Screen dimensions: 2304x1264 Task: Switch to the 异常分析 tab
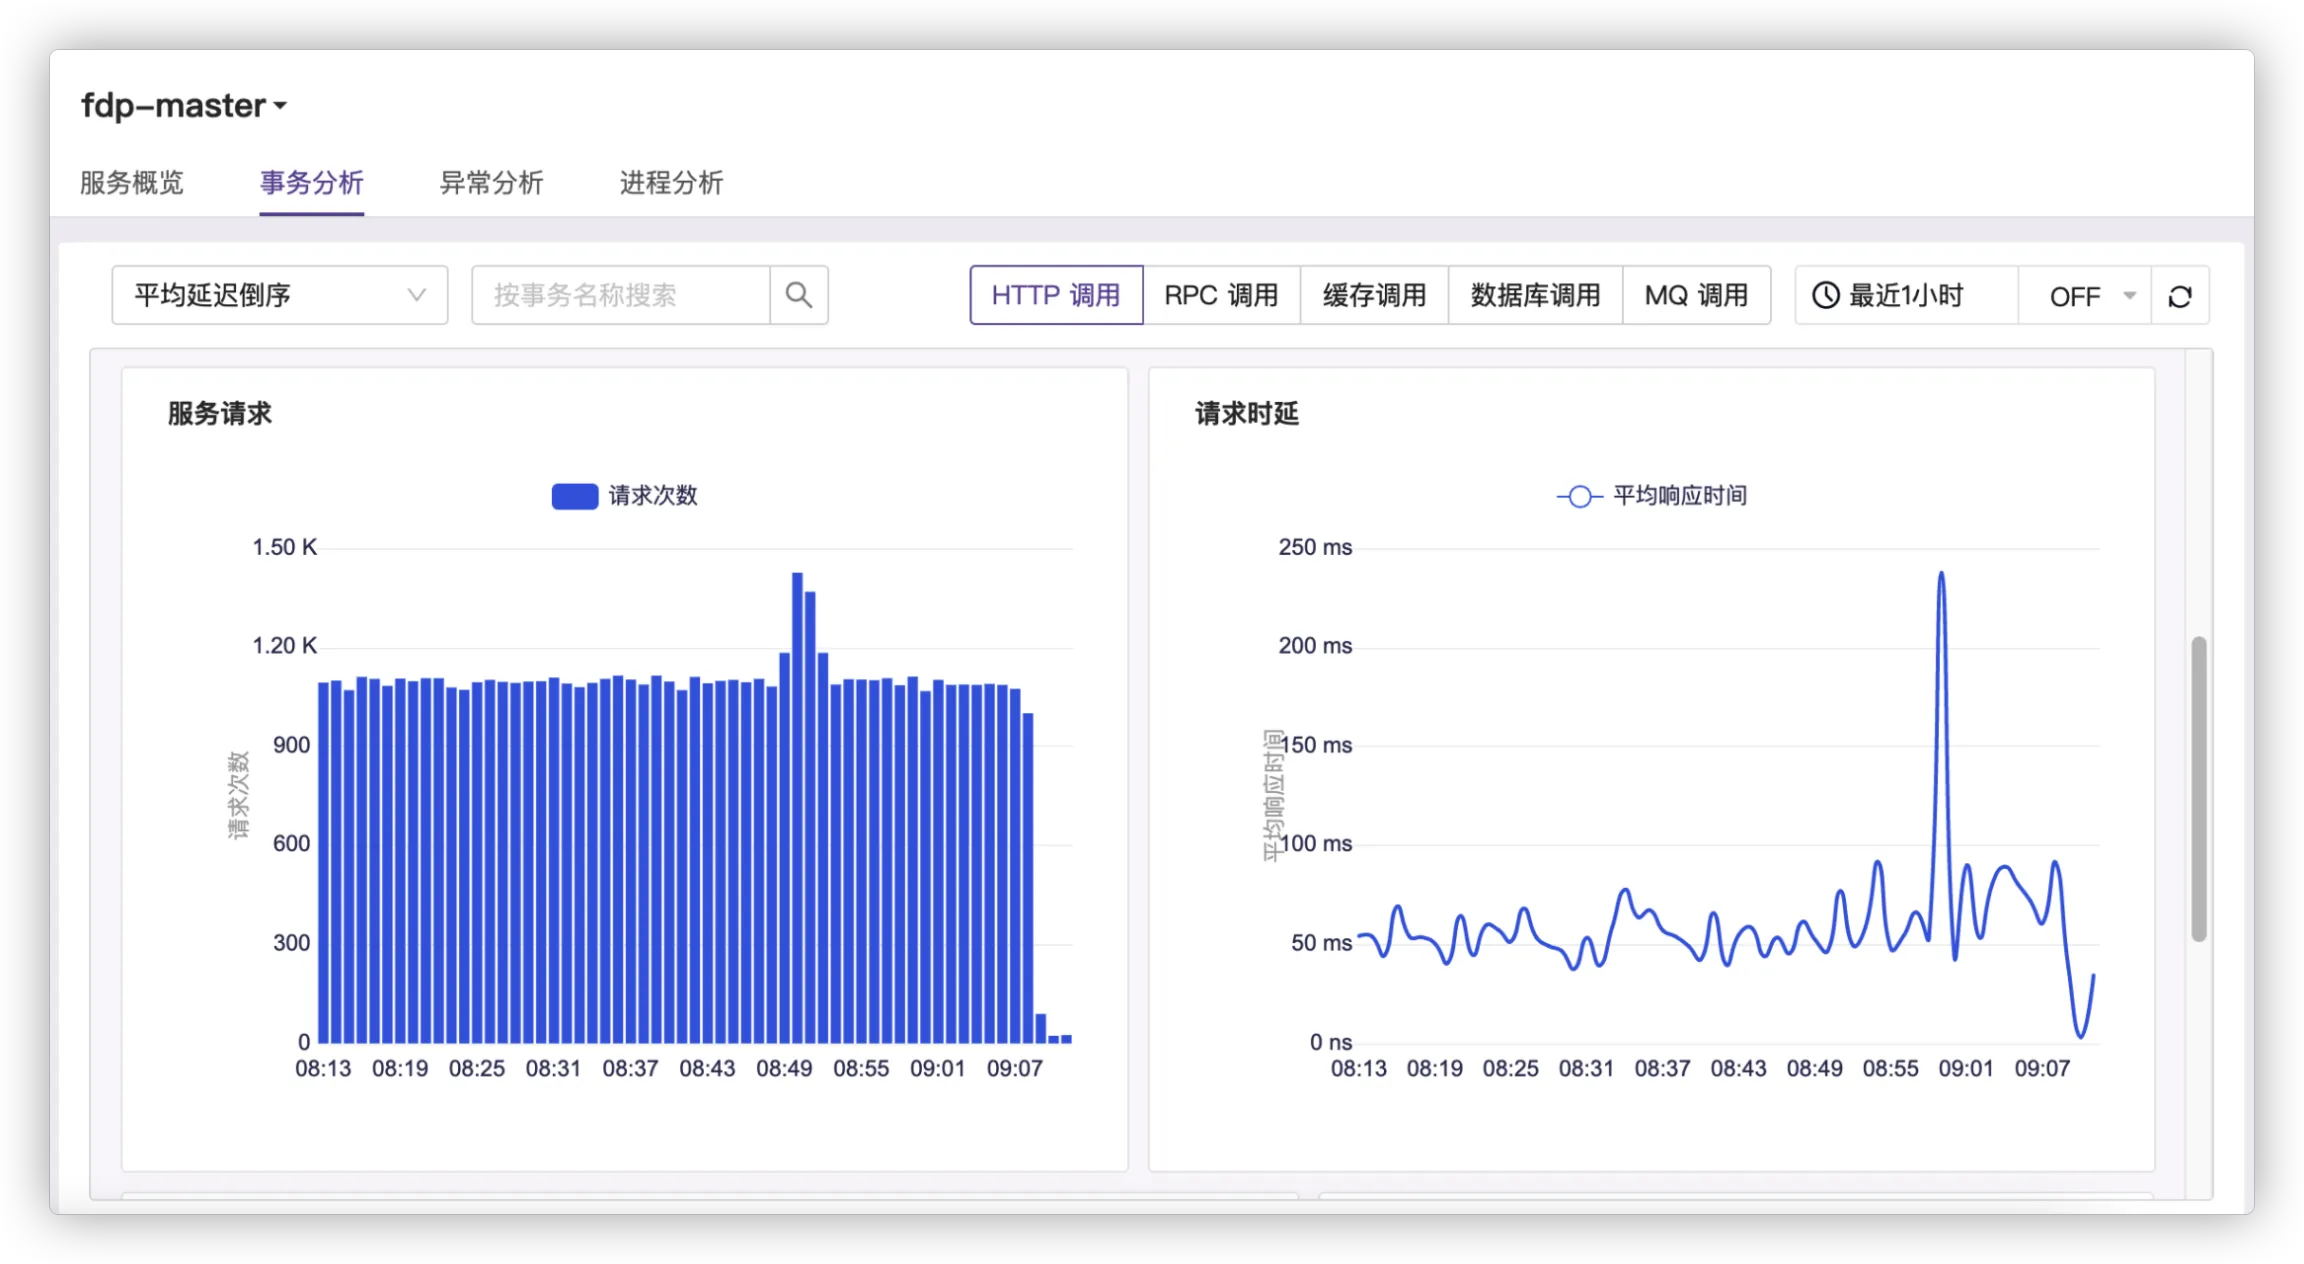click(491, 183)
